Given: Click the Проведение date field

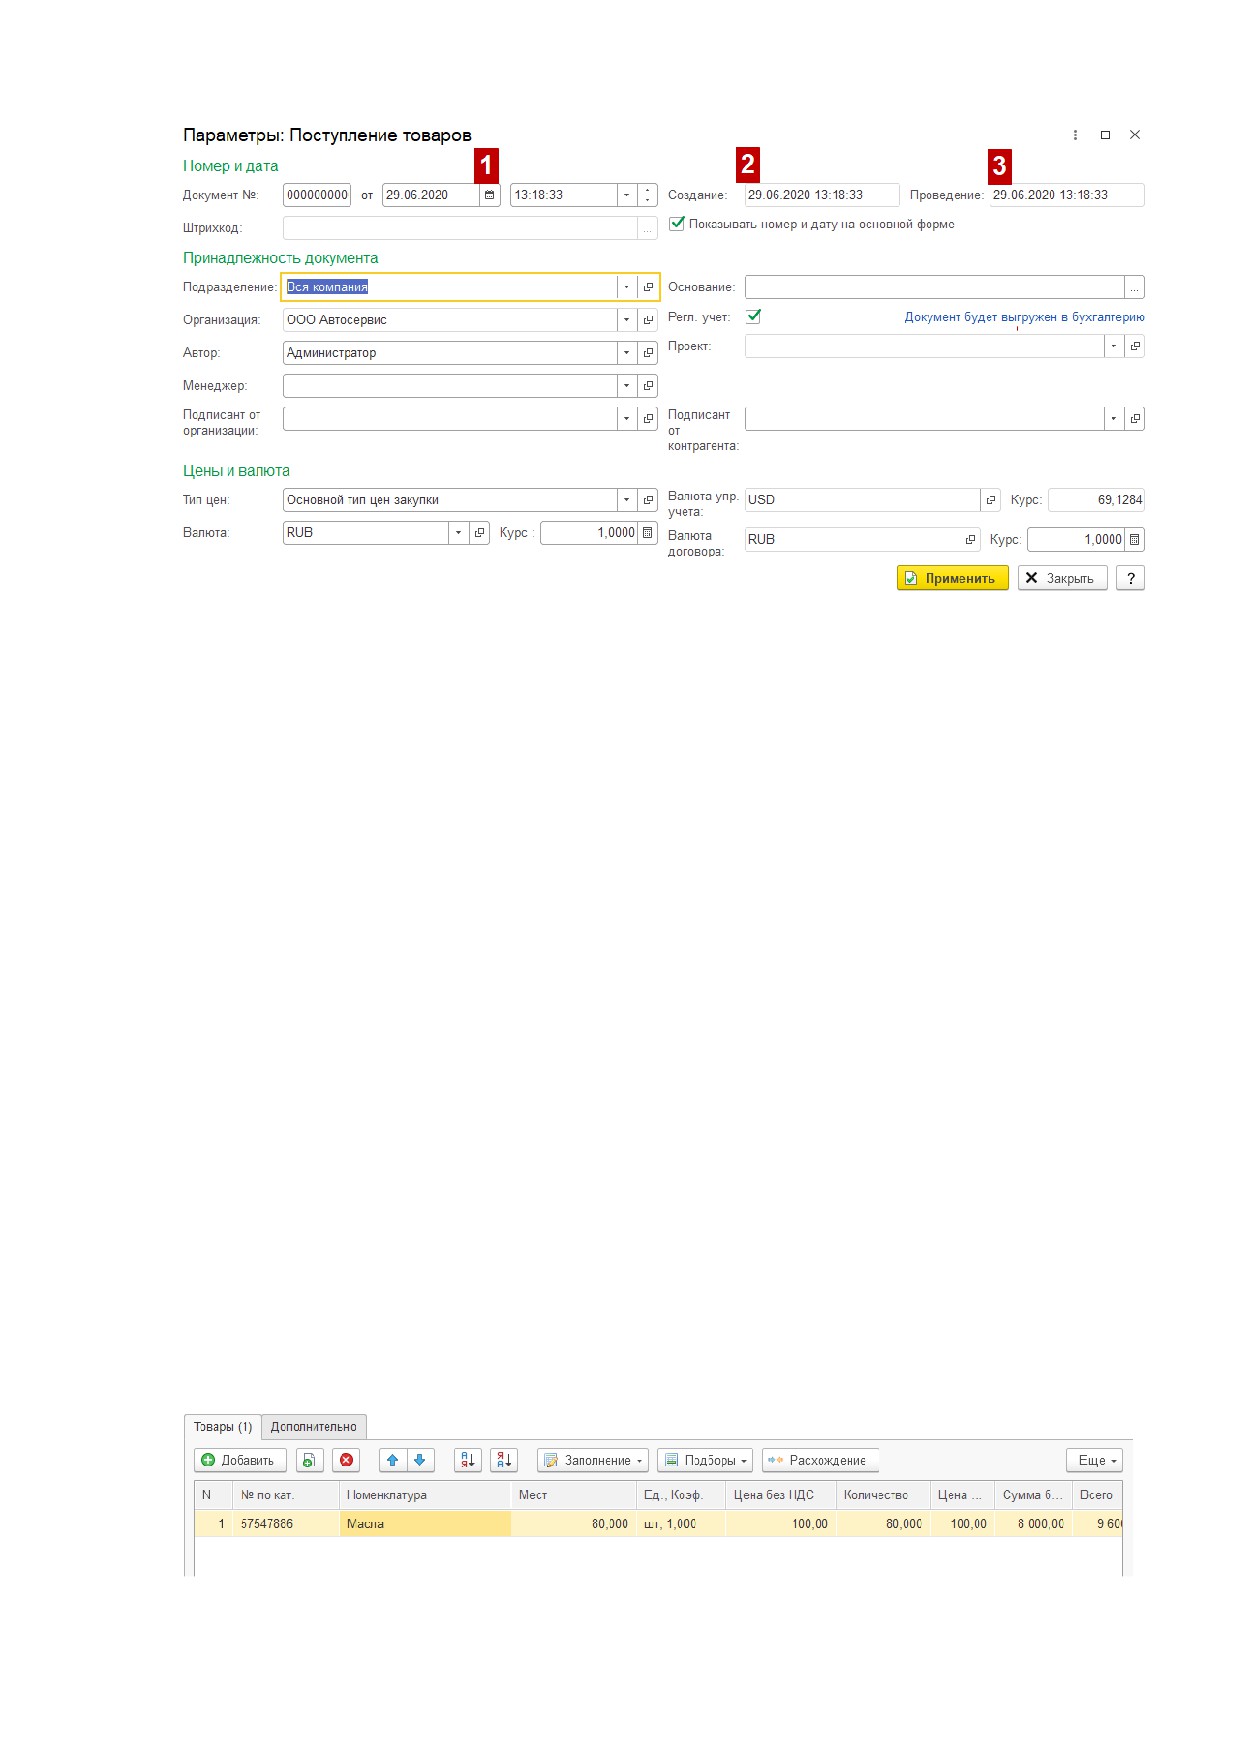Looking at the screenshot, I should click(x=1067, y=195).
